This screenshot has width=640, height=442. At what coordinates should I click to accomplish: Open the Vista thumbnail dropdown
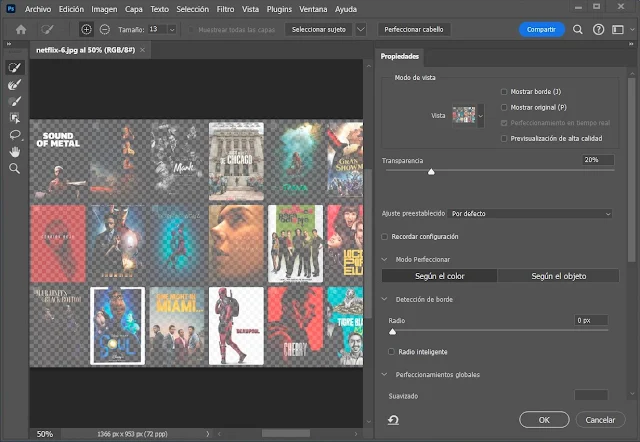coord(480,116)
